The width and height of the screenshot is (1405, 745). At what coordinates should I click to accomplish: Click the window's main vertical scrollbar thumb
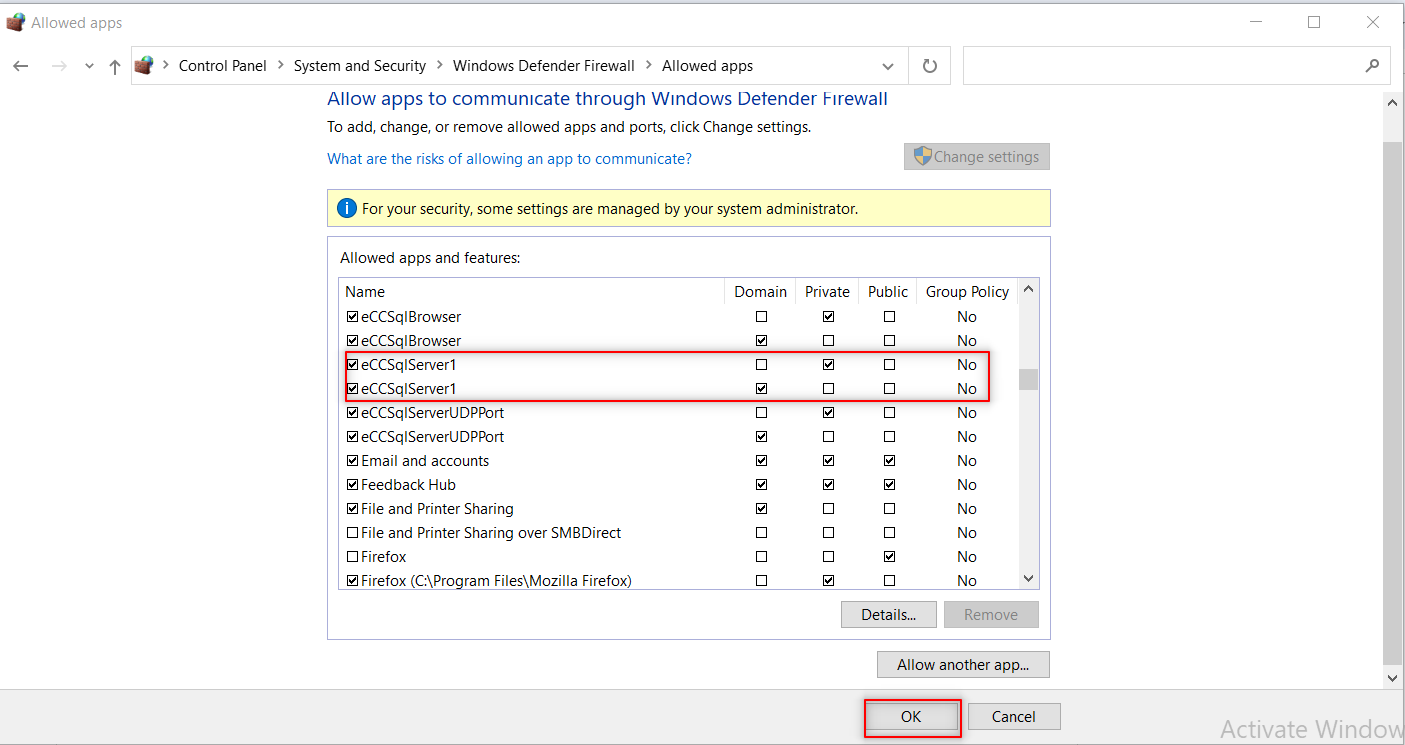coord(1394,402)
